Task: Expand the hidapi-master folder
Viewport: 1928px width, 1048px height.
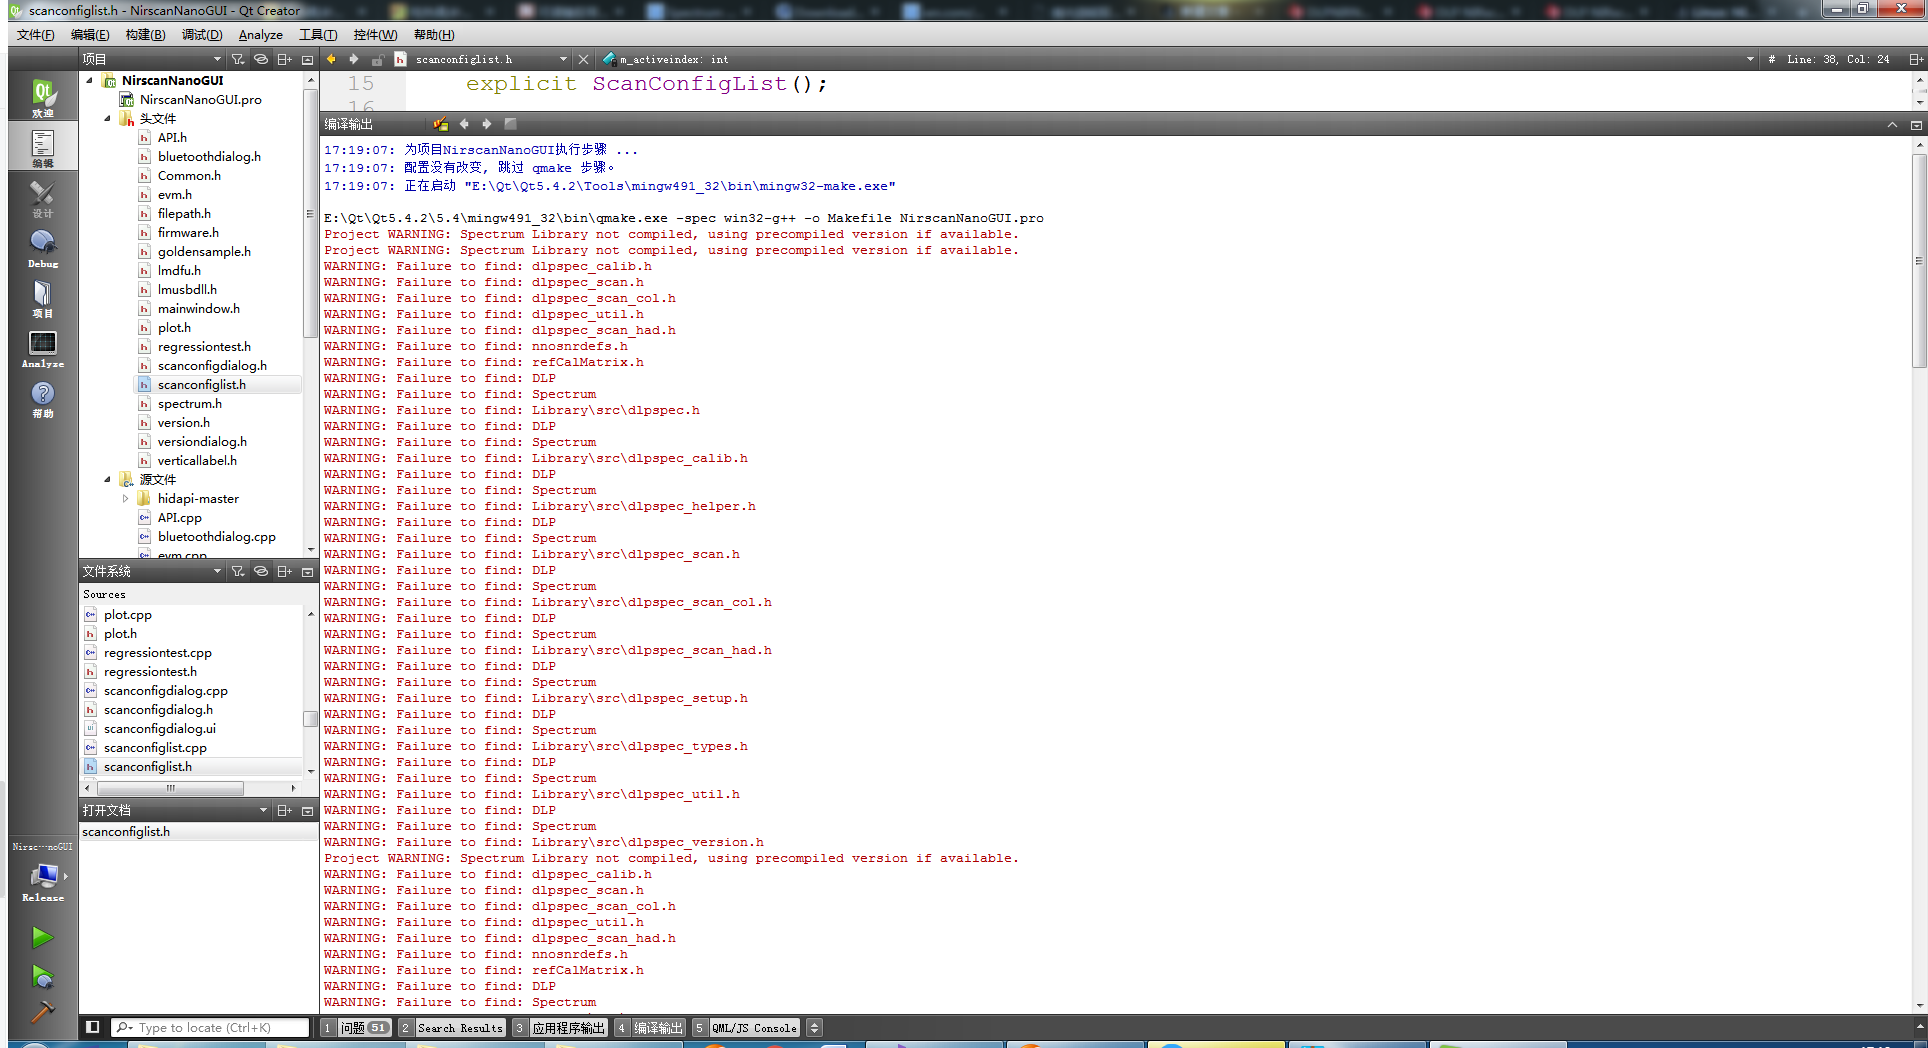Action: click(x=126, y=498)
